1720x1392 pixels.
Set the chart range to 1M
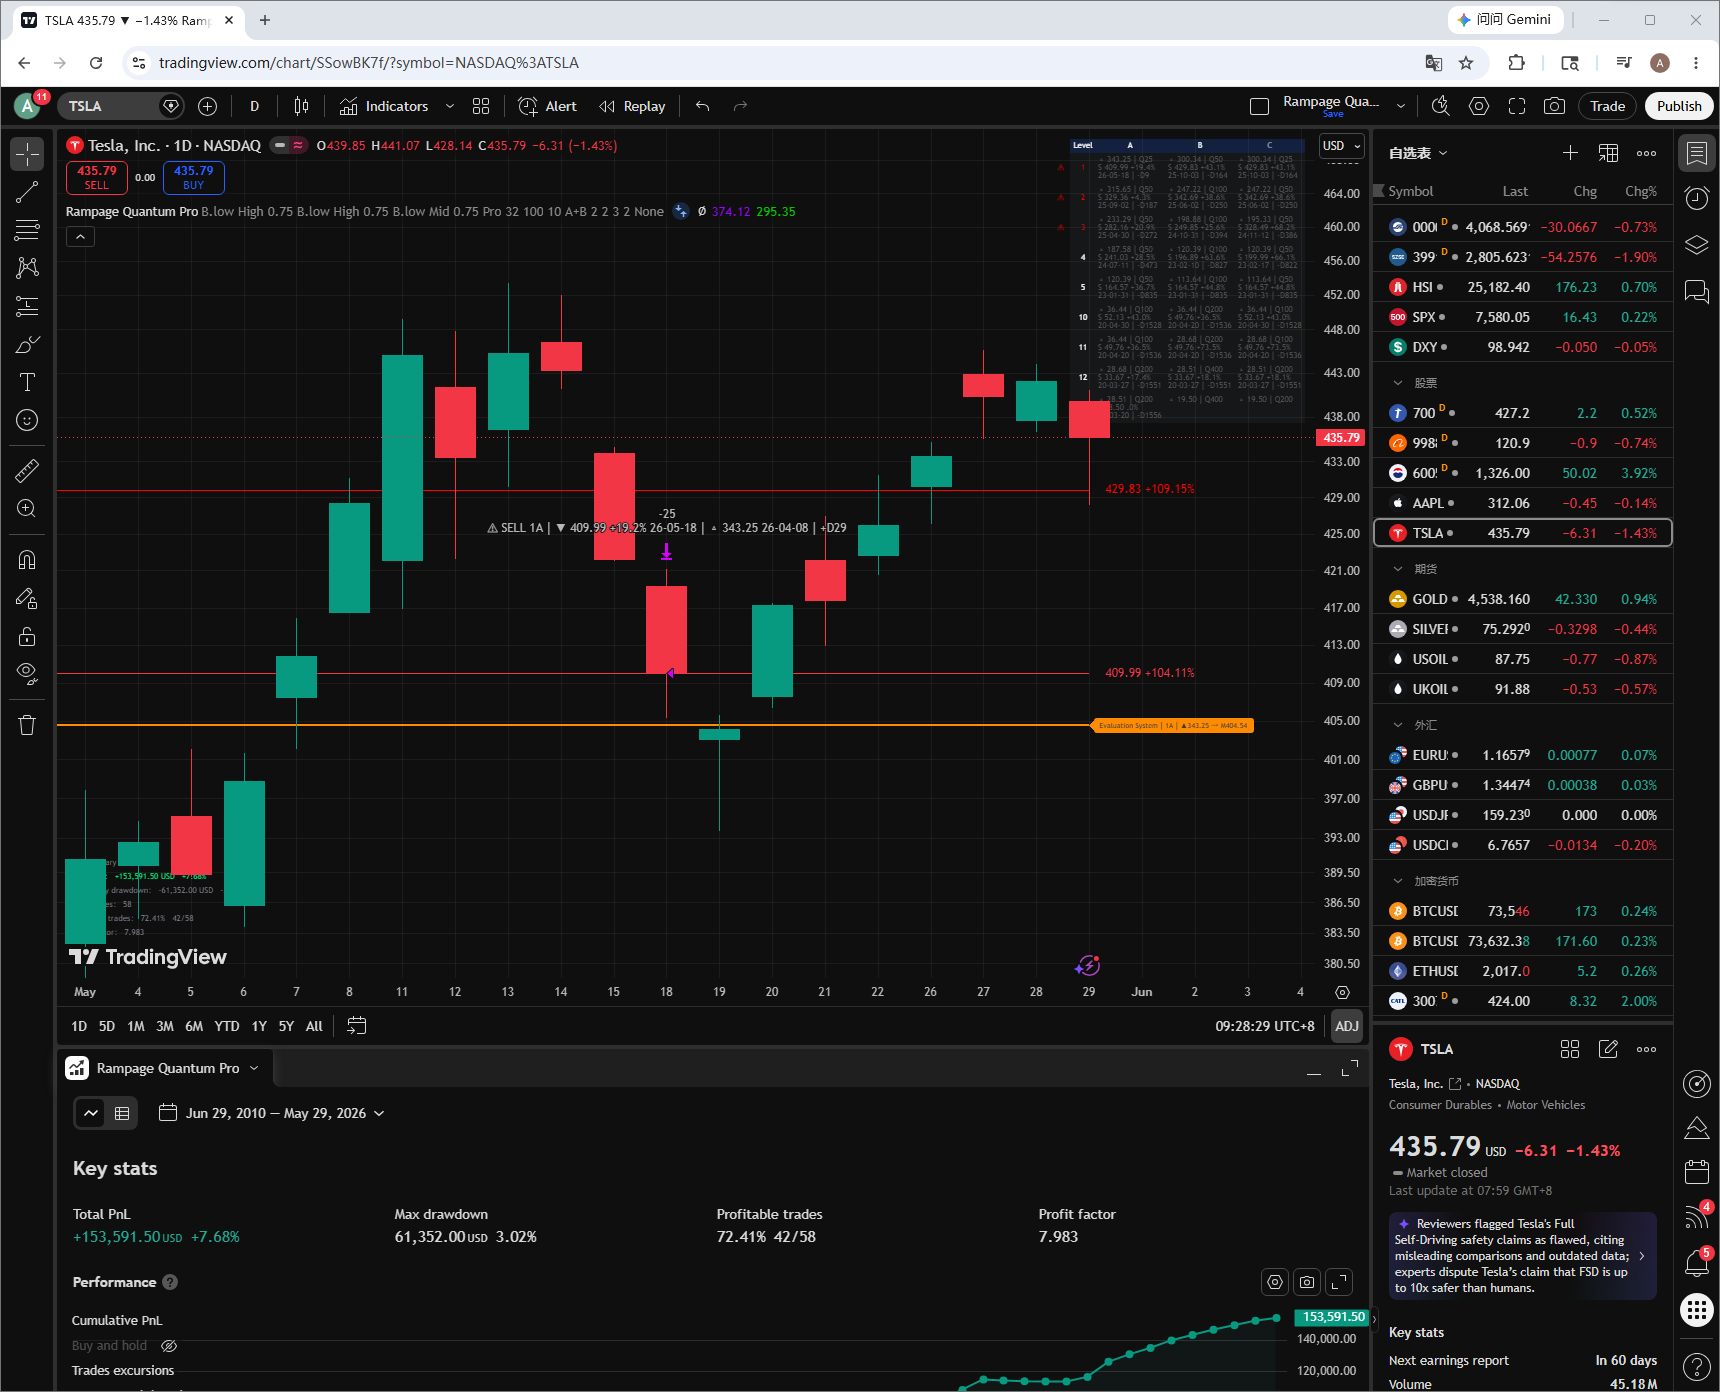[x=136, y=1026]
